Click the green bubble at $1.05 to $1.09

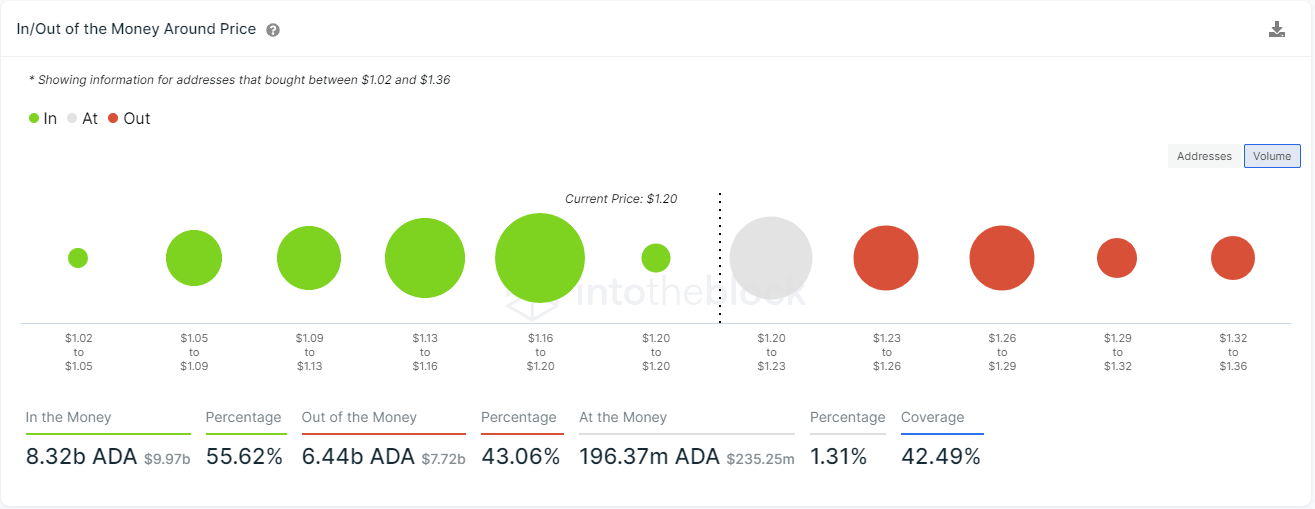(x=194, y=258)
